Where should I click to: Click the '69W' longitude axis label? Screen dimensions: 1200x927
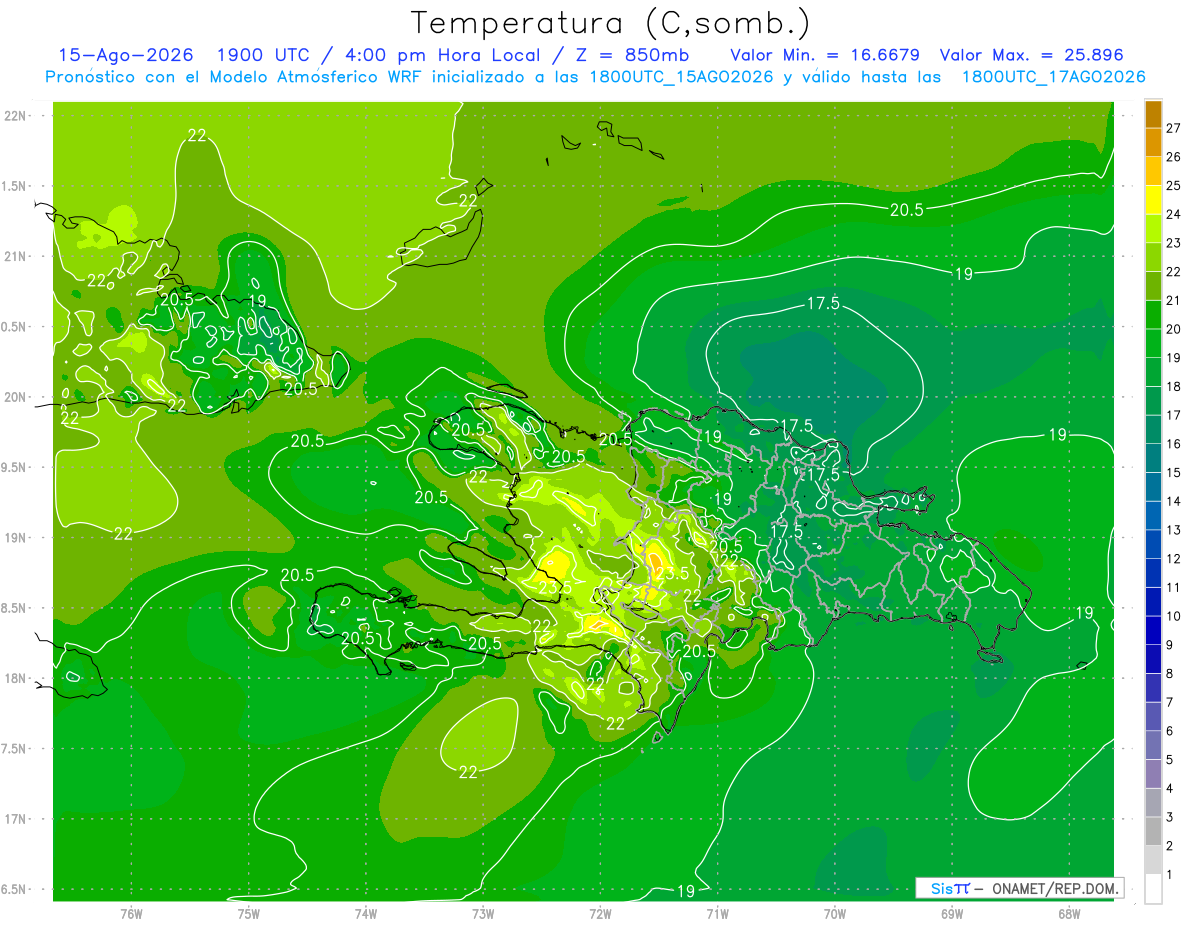click(x=951, y=913)
